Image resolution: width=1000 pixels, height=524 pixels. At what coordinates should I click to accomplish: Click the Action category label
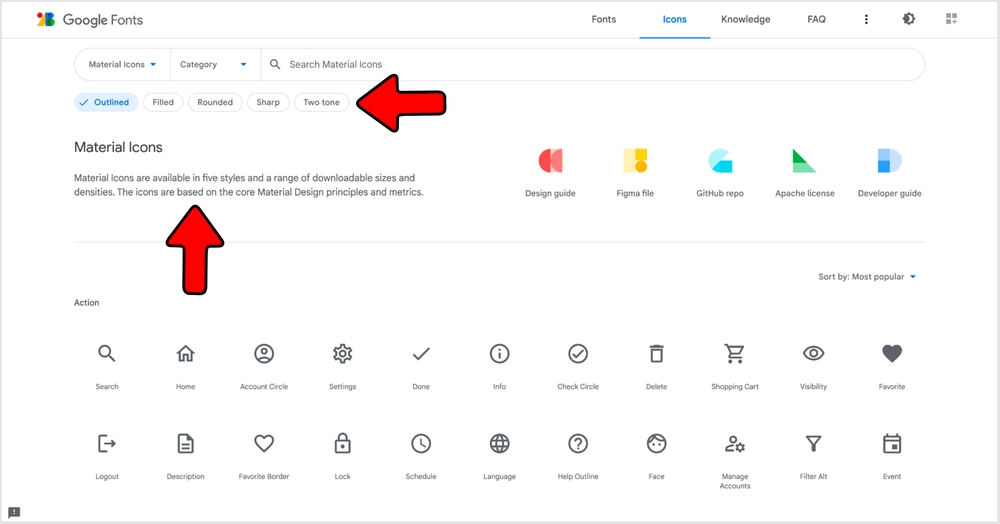87,303
